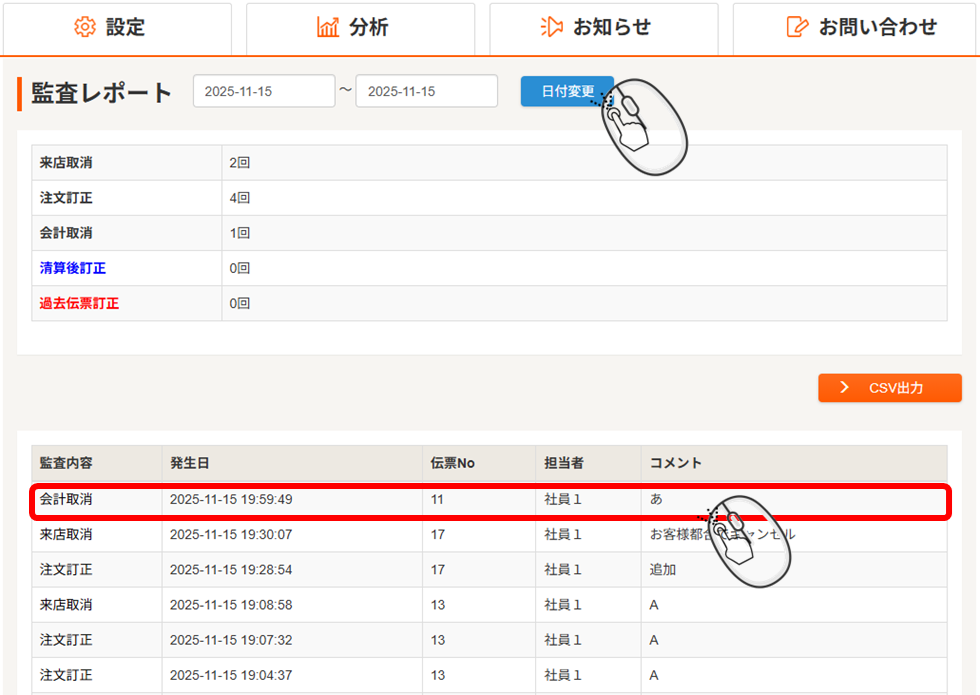Screen dimensions: 980x695
Task: Export report with CSV出力 button
Action: coord(889,388)
